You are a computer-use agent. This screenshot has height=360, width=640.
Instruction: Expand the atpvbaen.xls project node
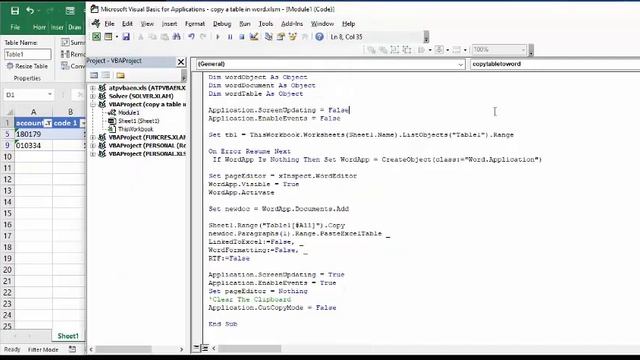pyautogui.click(x=93, y=88)
